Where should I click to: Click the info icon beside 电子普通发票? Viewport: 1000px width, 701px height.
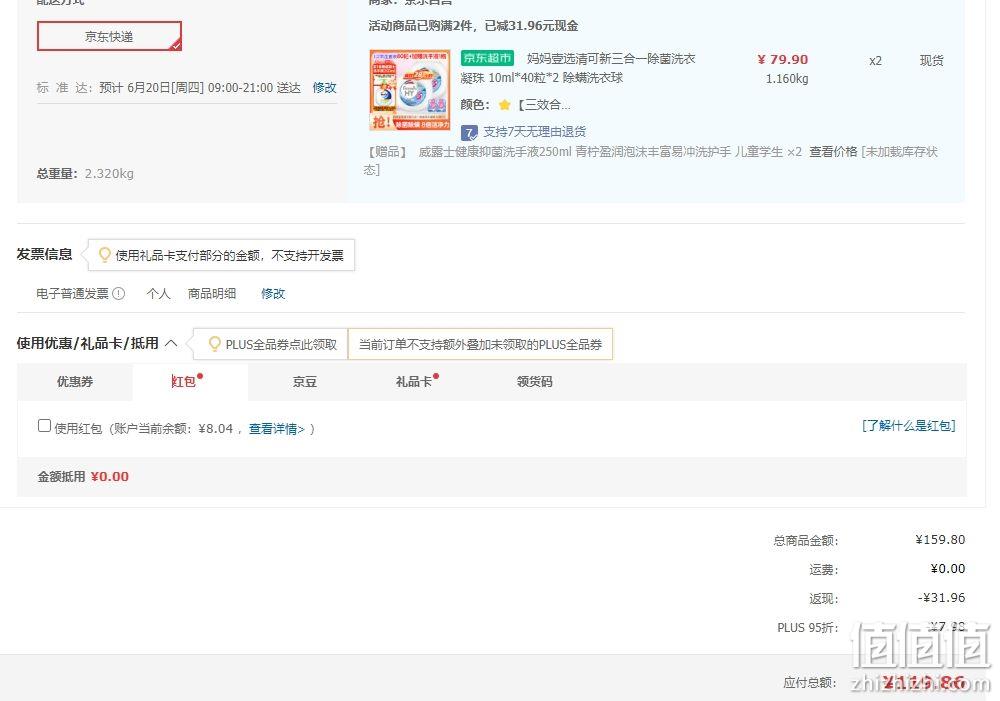tap(119, 293)
